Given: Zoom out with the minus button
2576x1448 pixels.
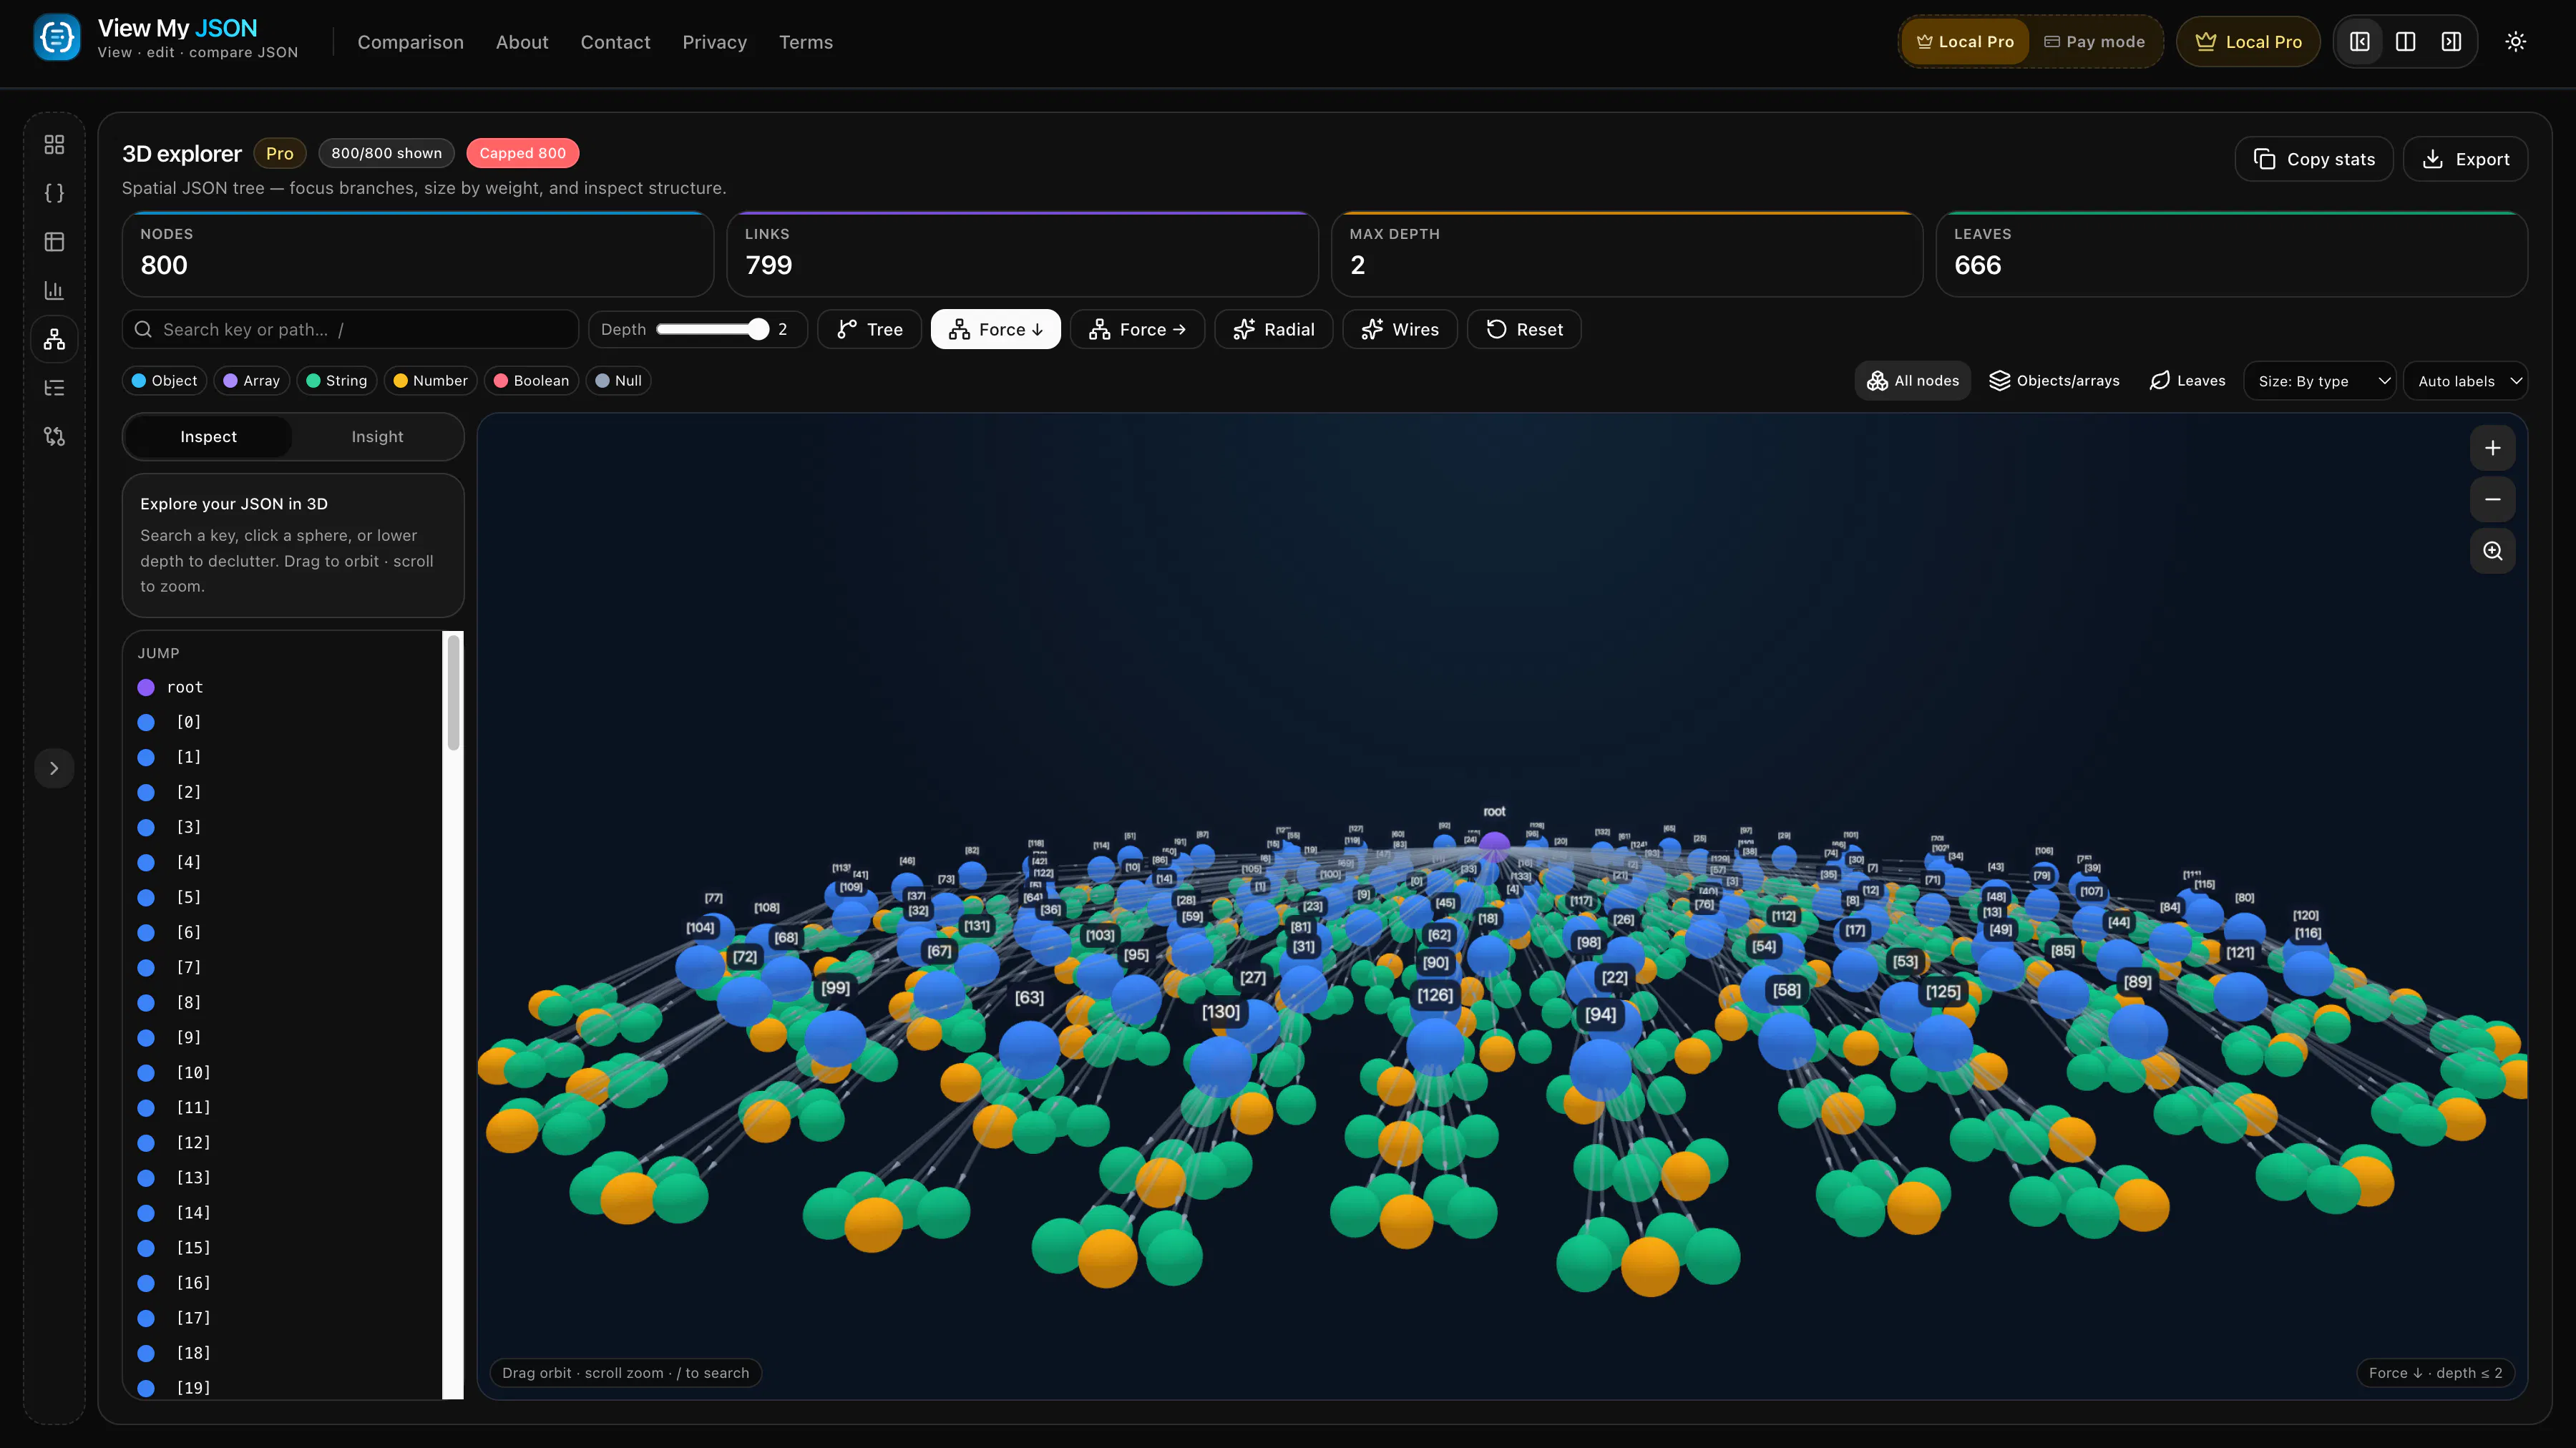Looking at the screenshot, I should point(2493,499).
